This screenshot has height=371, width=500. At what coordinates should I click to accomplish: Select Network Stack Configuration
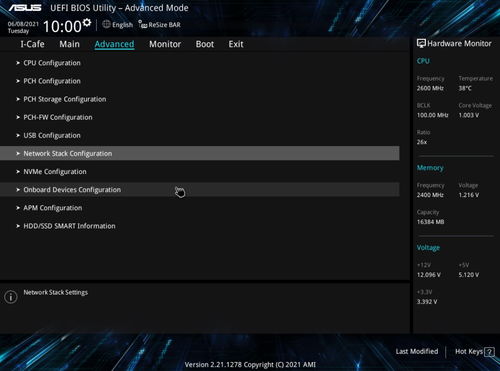200,153
